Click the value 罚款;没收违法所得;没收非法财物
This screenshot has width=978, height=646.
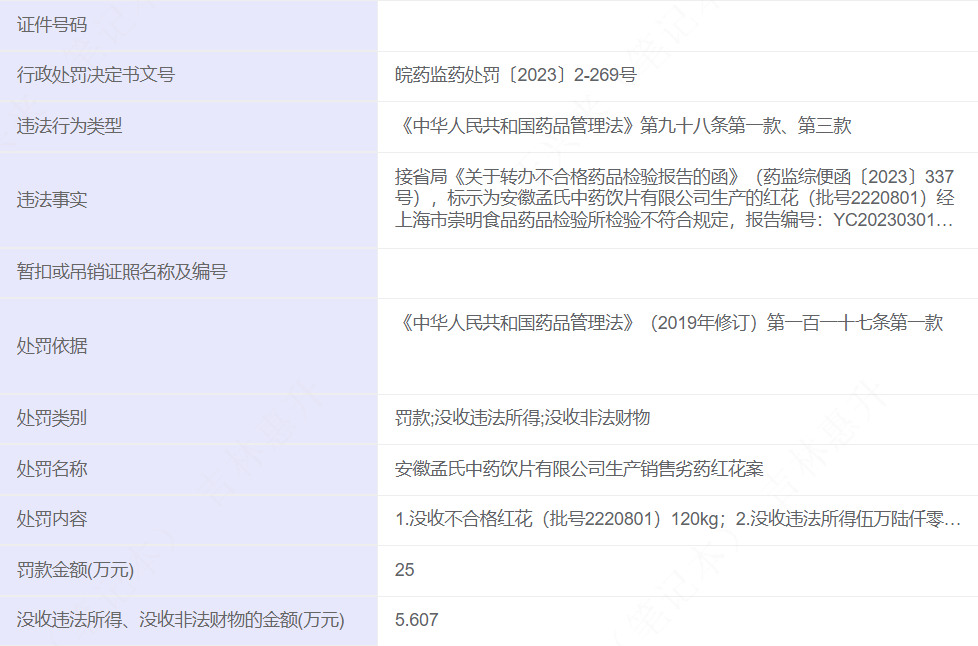click(523, 418)
